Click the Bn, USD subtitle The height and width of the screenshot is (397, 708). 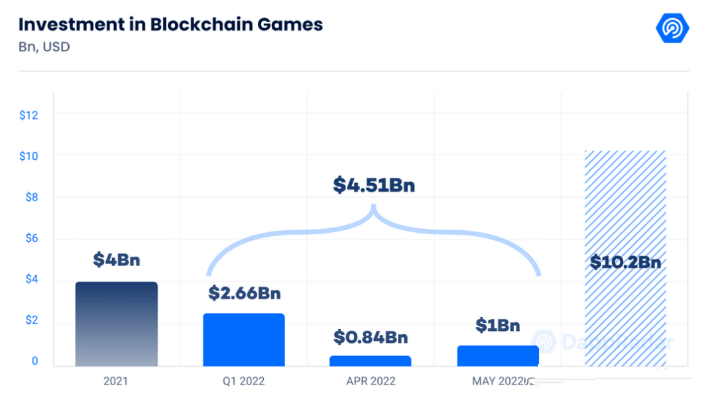pos(44,47)
